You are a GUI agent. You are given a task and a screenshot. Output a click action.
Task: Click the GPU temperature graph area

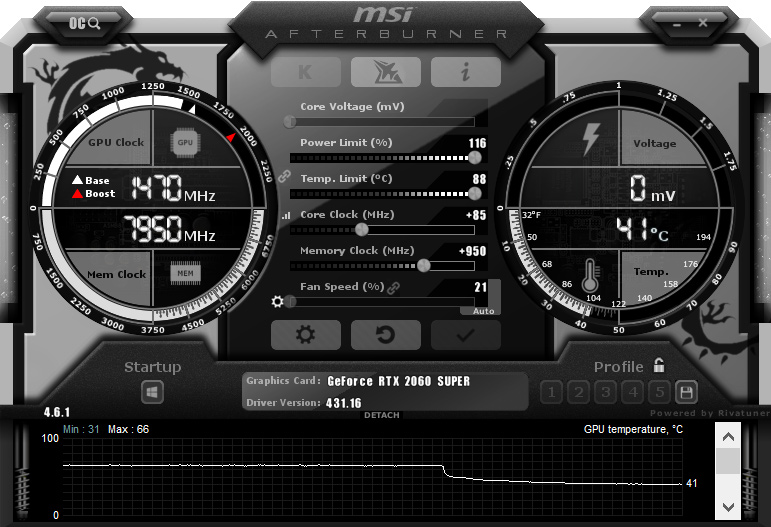(372, 476)
